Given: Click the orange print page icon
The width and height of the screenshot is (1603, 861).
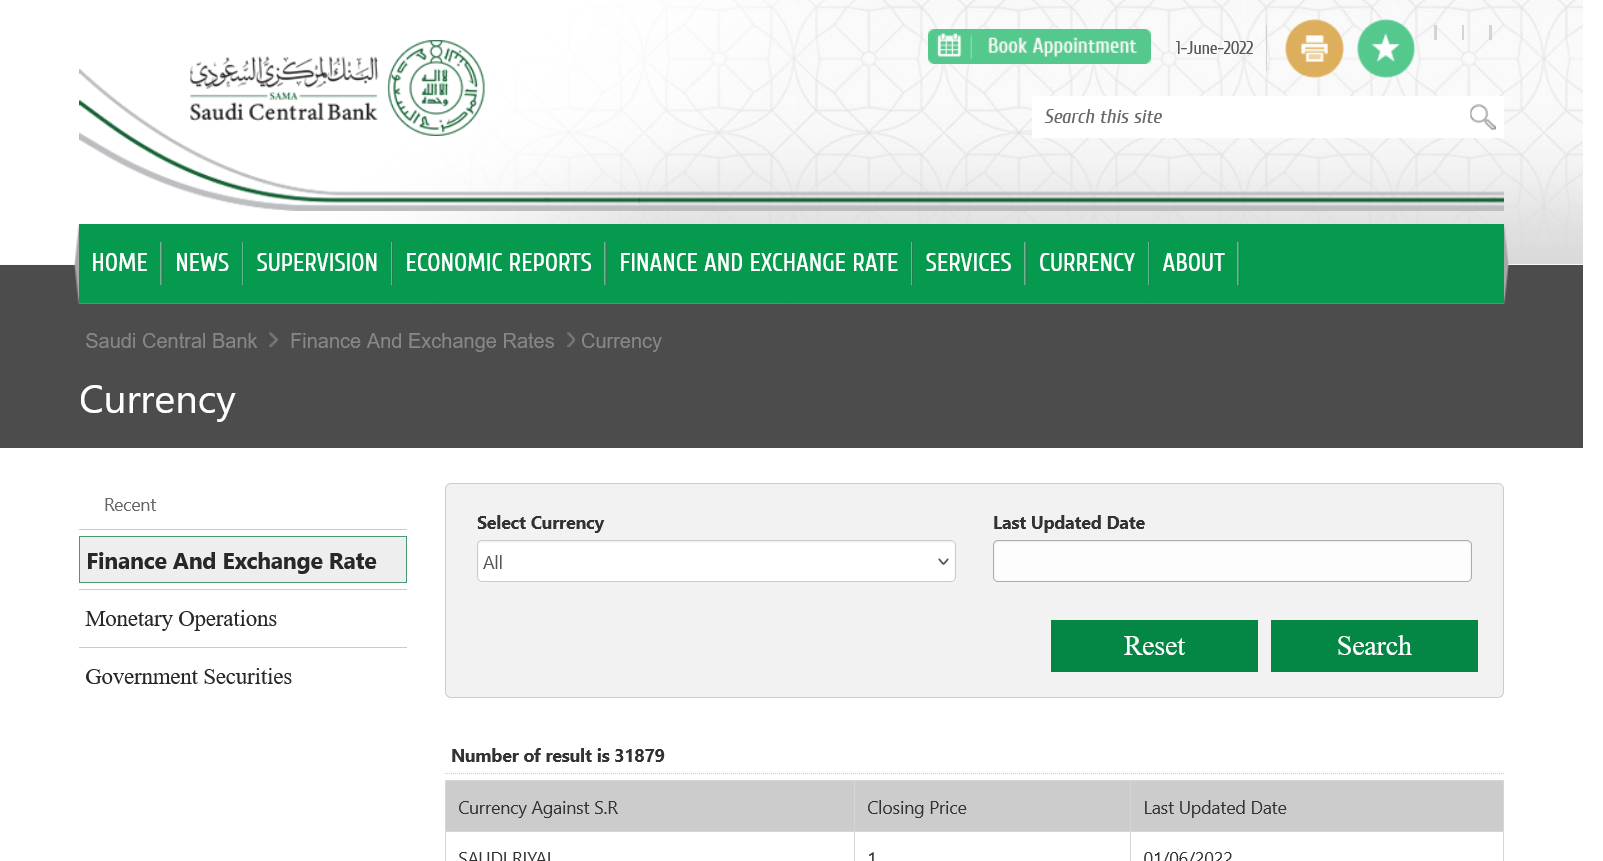Looking at the screenshot, I should (1313, 48).
